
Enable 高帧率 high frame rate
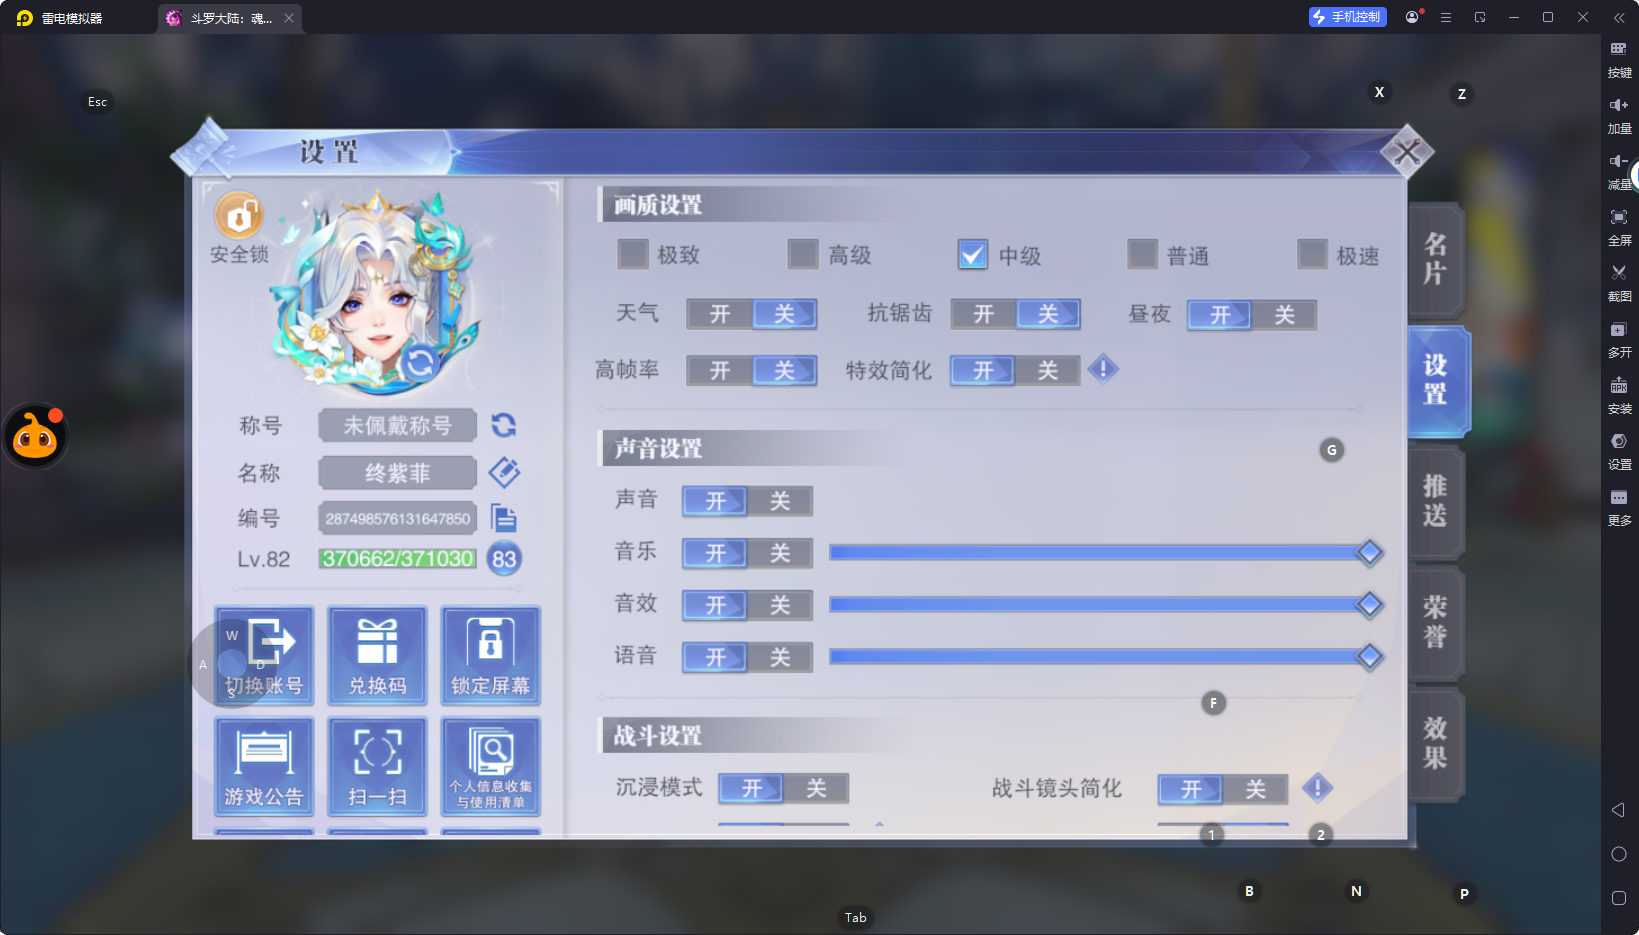tap(720, 370)
